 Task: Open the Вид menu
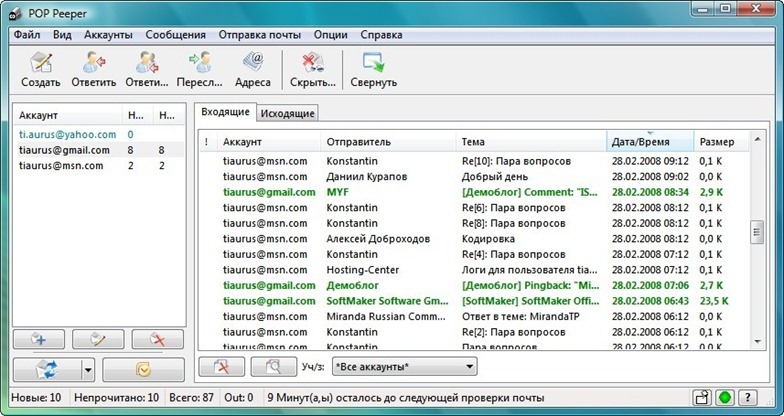[x=62, y=35]
